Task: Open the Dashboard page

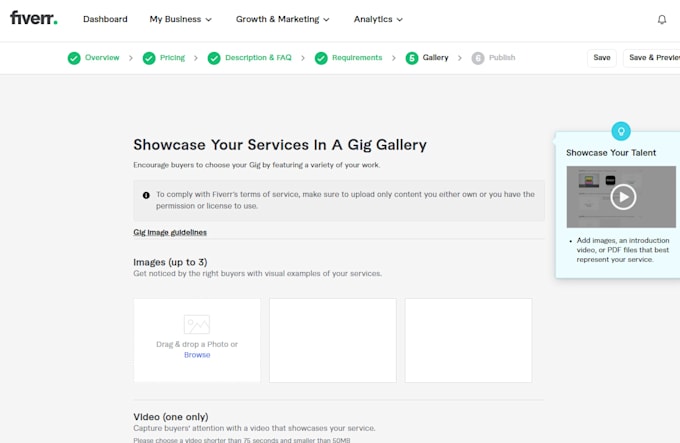Action: click(105, 19)
